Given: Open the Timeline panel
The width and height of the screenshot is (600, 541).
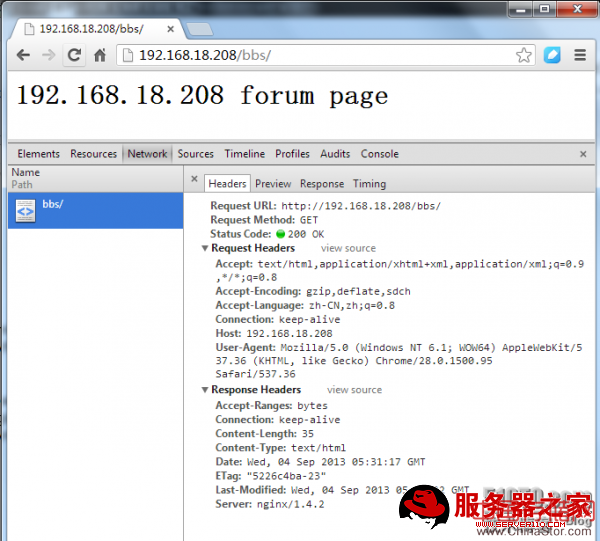Looking at the screenshot, I should click(x=244, y=154).
